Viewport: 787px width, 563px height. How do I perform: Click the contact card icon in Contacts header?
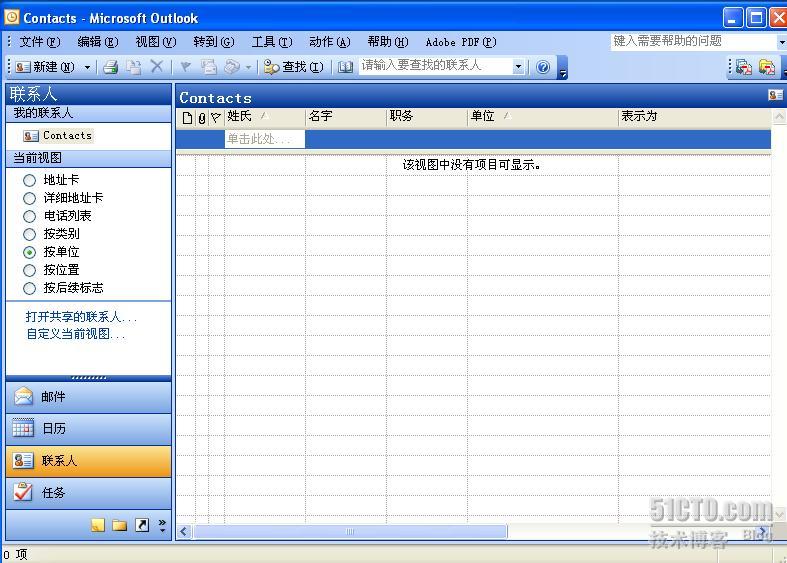click(x=775, y=95)
